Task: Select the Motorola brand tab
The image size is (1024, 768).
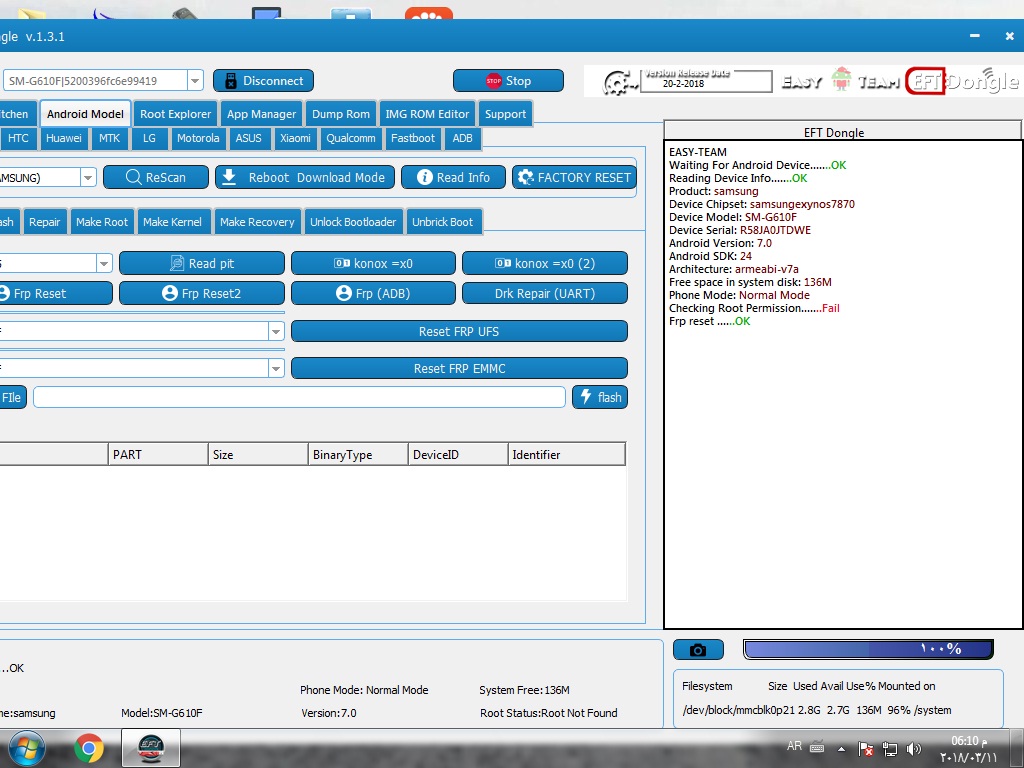Action: 198,138
